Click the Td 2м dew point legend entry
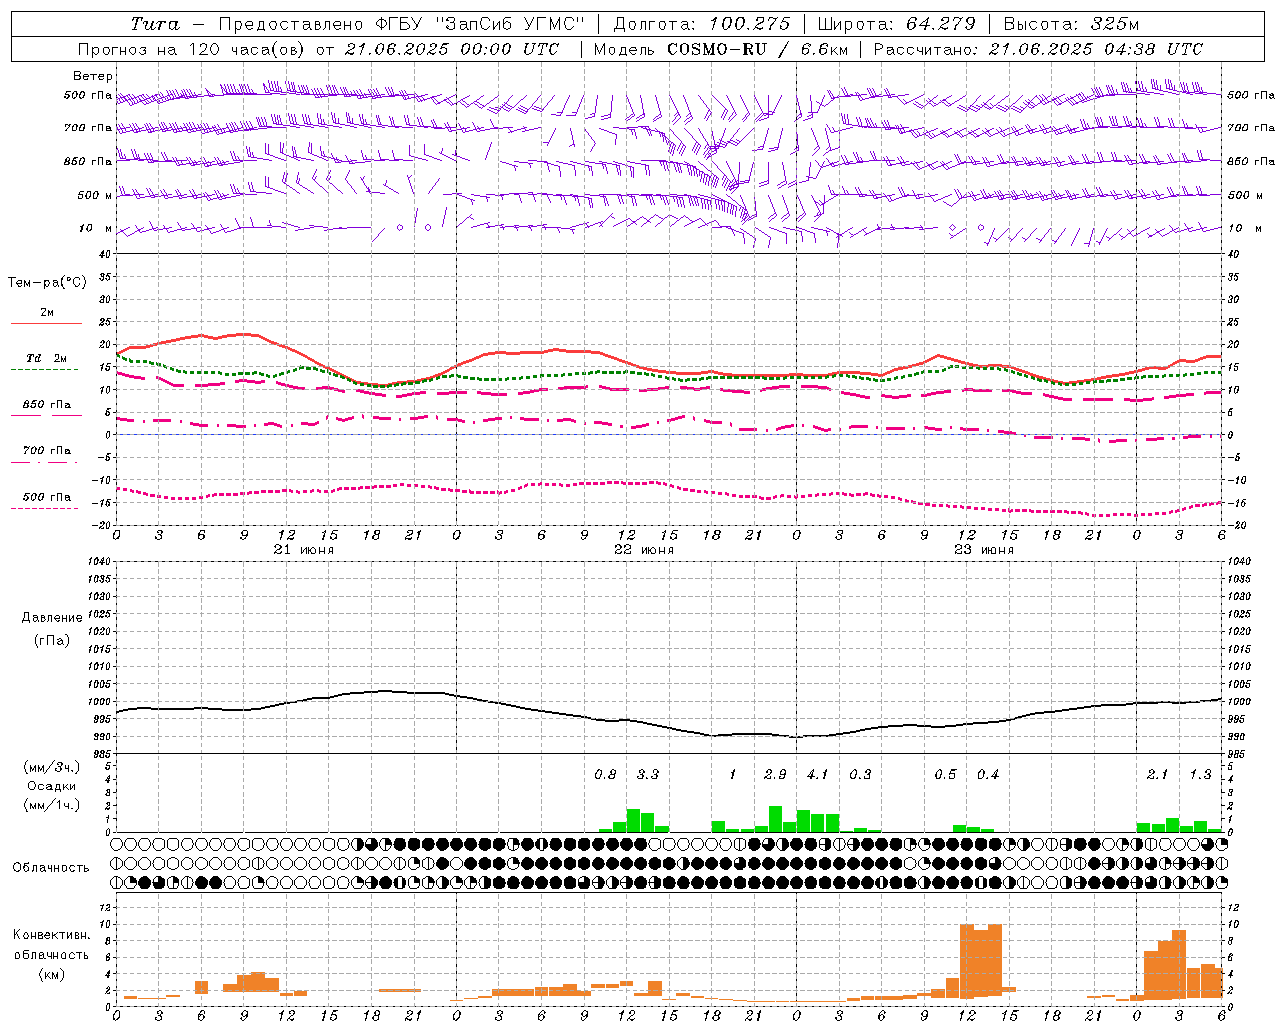1280x1024 pixels. (x=46, y=358)
